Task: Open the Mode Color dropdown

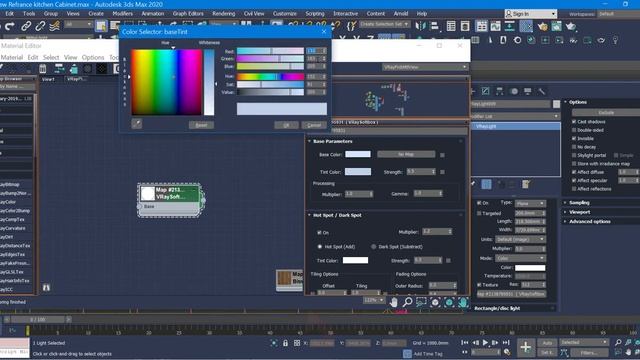Action: 520,258
